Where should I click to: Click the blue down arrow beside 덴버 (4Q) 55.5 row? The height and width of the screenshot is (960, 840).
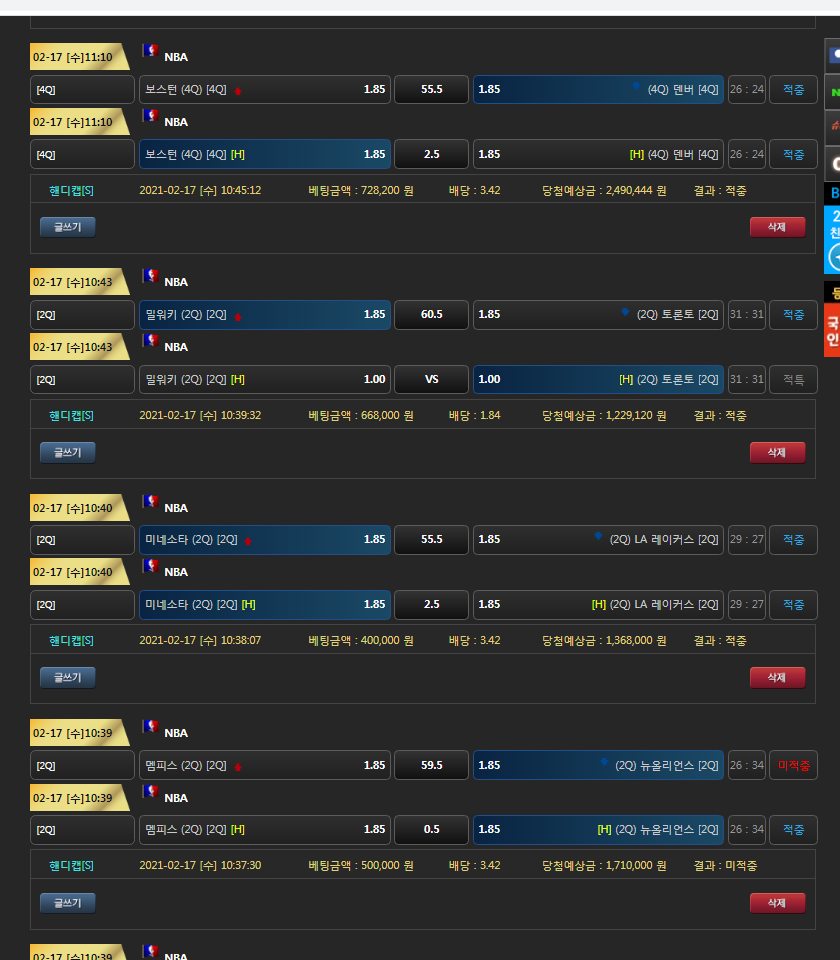click(x=636, y=87)
